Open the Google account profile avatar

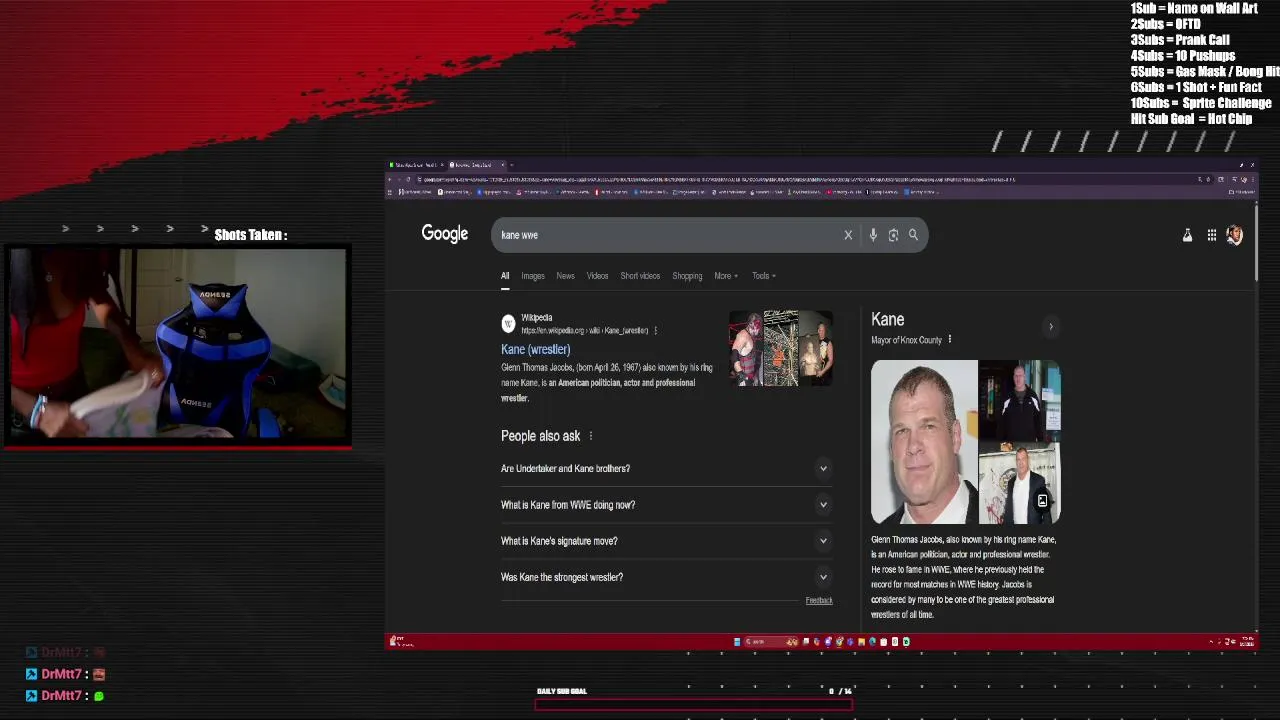click(1235, 235)
